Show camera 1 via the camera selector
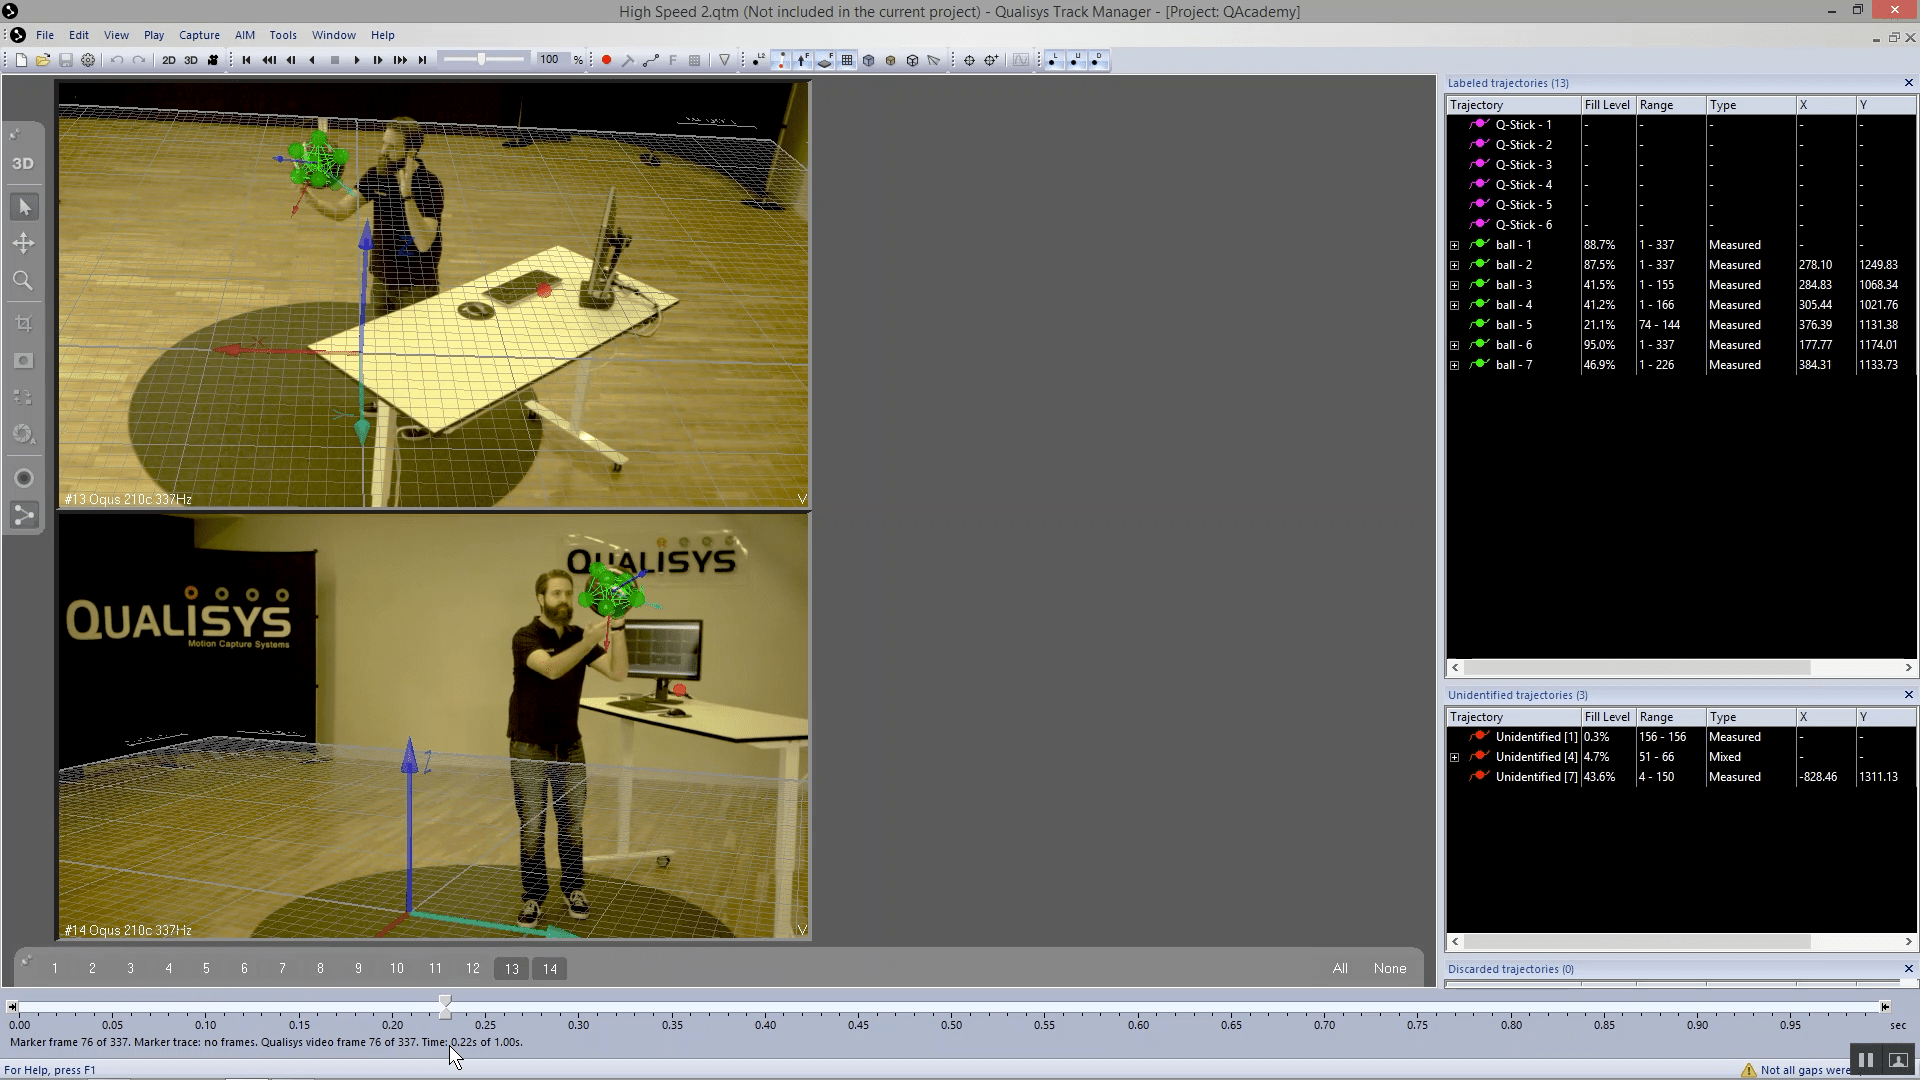This screenshot has height=1080, width=1920. [x=54, y=968]
